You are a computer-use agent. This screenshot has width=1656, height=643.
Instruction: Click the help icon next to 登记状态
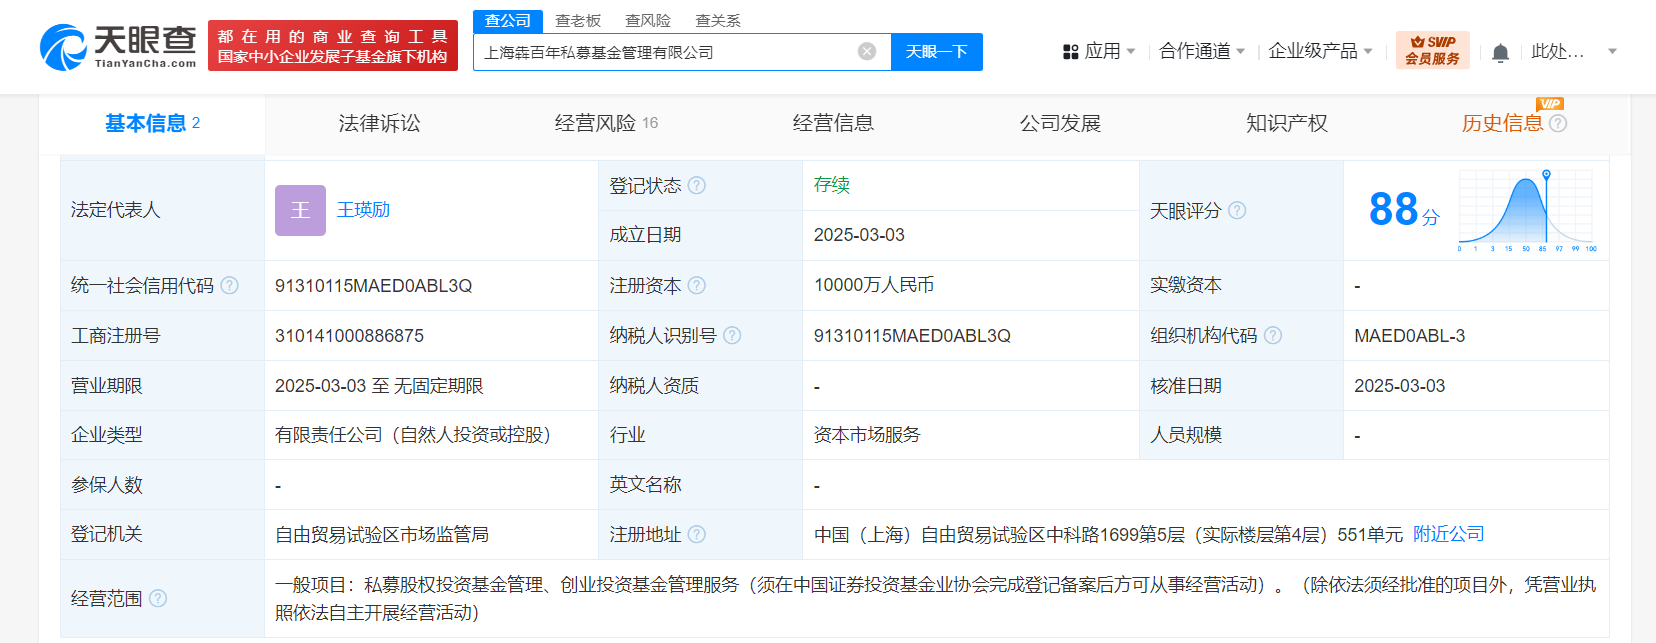click(x=697, y=185)
